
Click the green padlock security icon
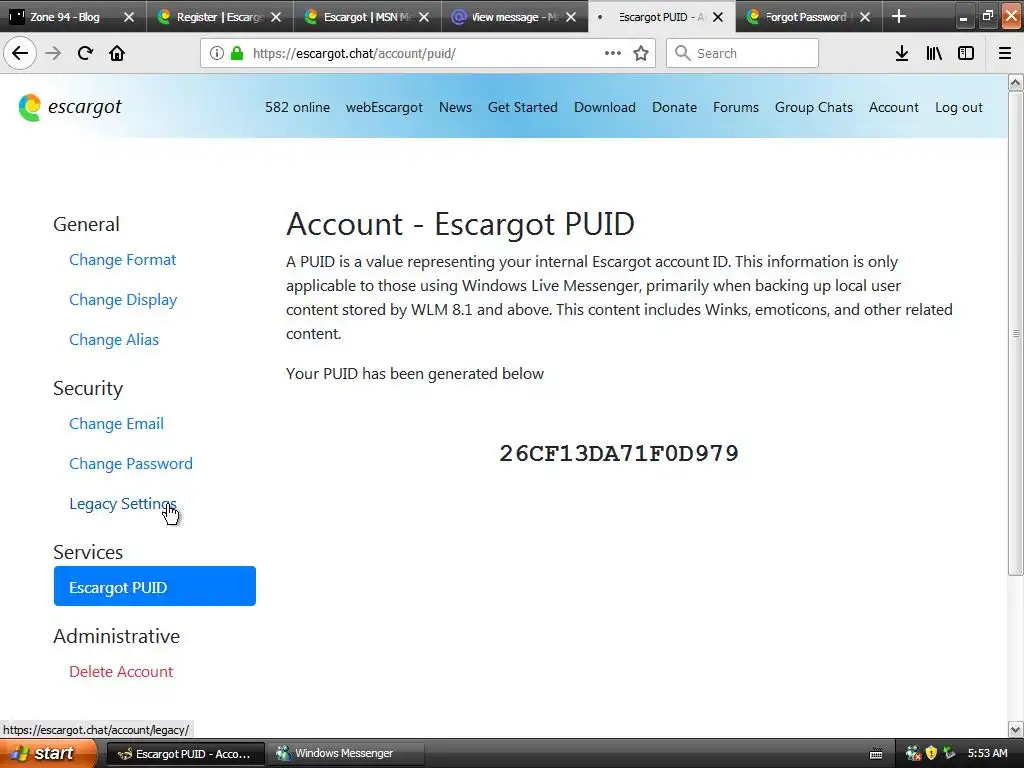(237, 53)
